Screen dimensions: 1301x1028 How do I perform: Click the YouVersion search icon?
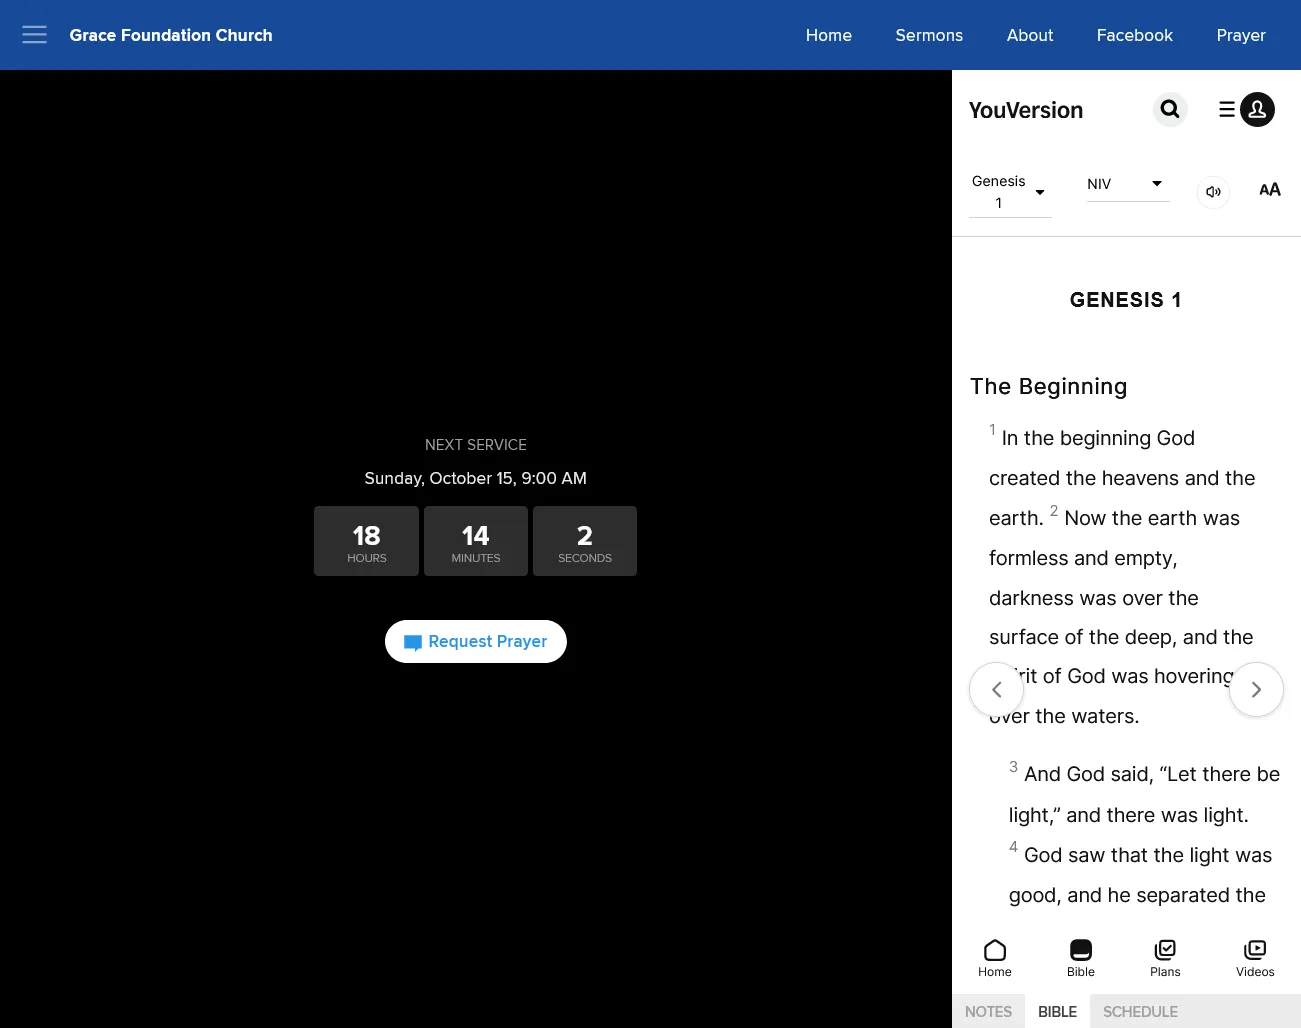[1170, 109]
